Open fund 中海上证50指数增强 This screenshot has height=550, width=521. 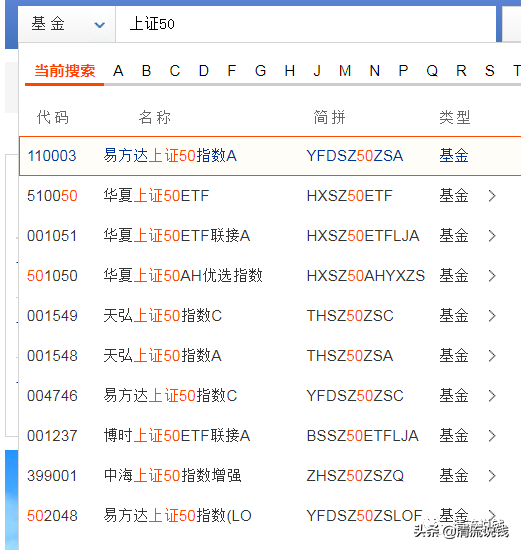pos(172,476)
